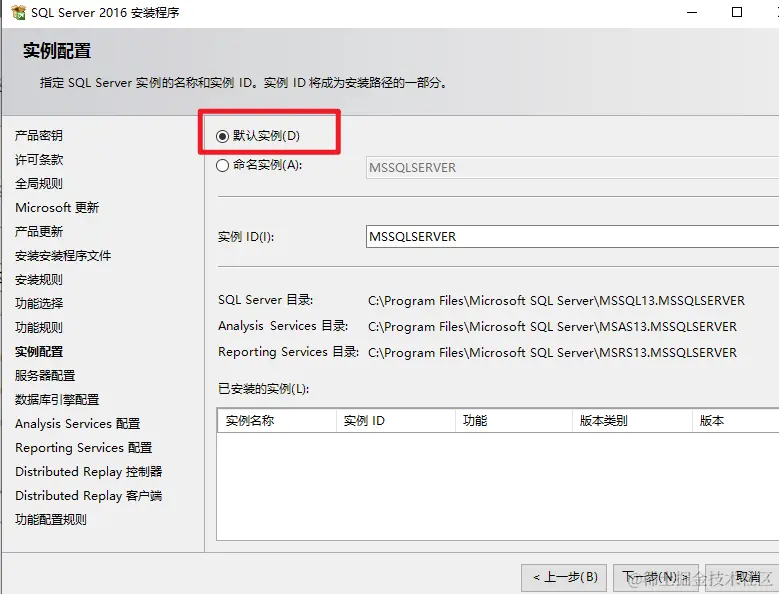Screen dimensions: 779x594
Task: Select the 命名实例(A) radio button
Action: (x=222, y=165)
